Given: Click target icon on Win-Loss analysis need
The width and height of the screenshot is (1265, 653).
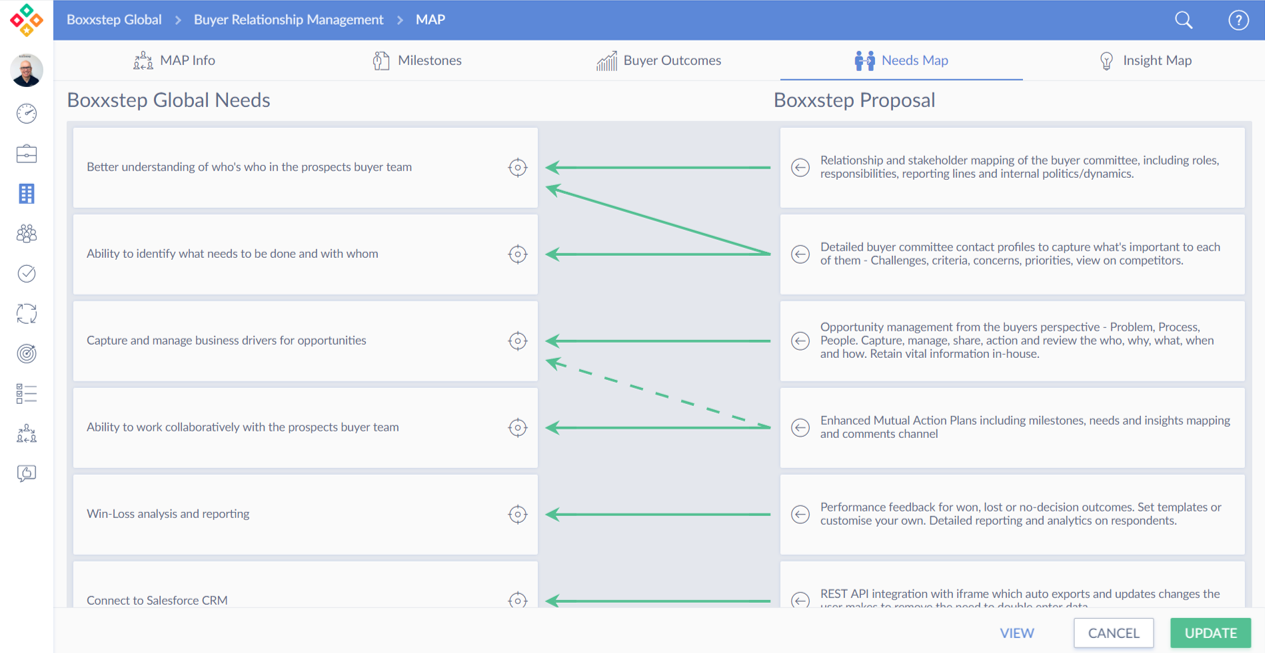Looking at the screenshot, I should [x=517, y=514].
